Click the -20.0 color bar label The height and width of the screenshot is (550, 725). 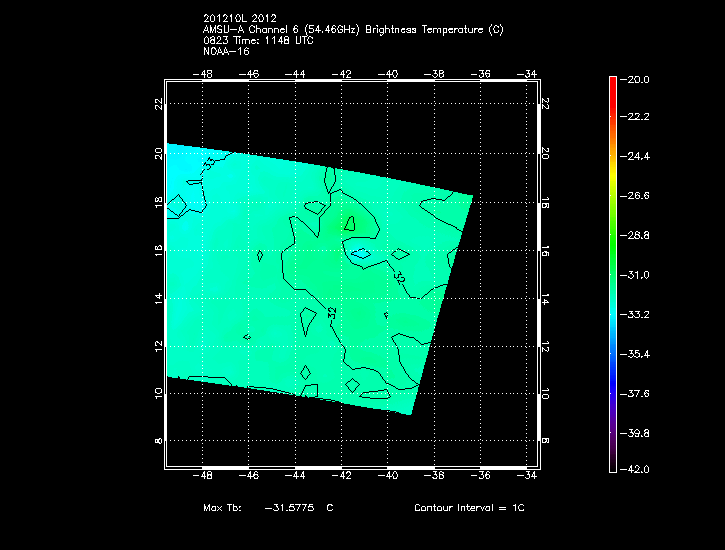636,79
